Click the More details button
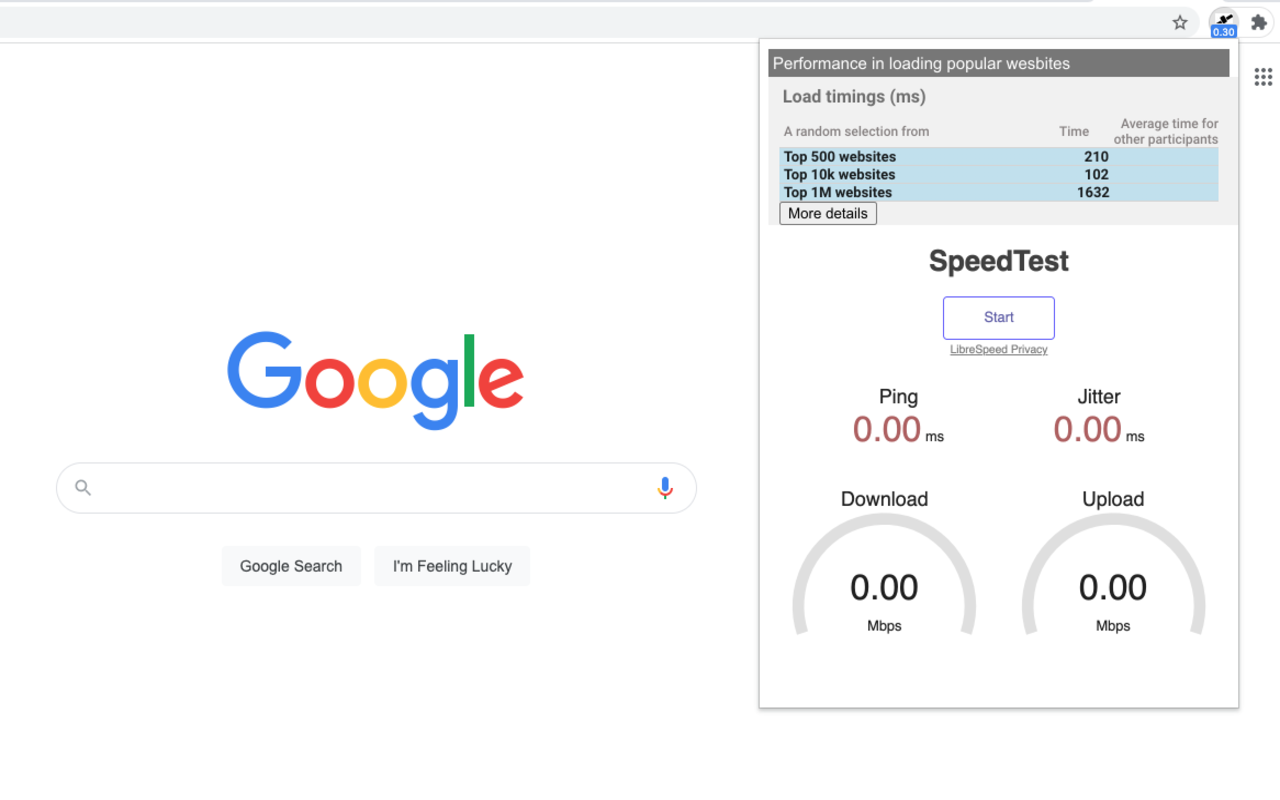Image resolution: width=1280 pixels, height=800 pixels. (x=827, y=213)
